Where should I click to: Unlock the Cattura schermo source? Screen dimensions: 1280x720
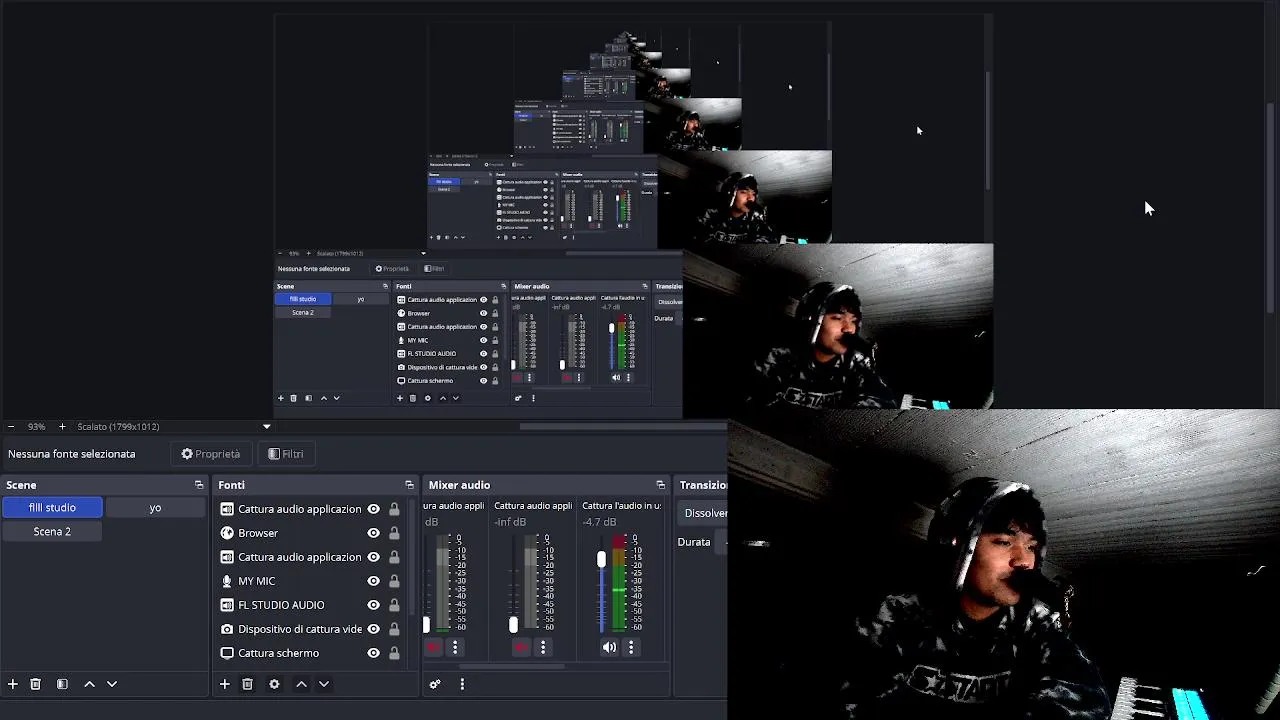coord(394,653)
